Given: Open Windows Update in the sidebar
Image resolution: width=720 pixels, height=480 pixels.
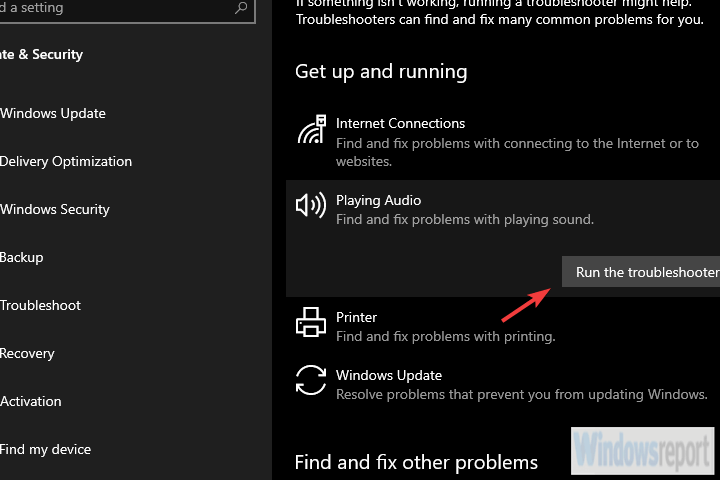Looking at the screenshot, I should [x=53, y=113].
